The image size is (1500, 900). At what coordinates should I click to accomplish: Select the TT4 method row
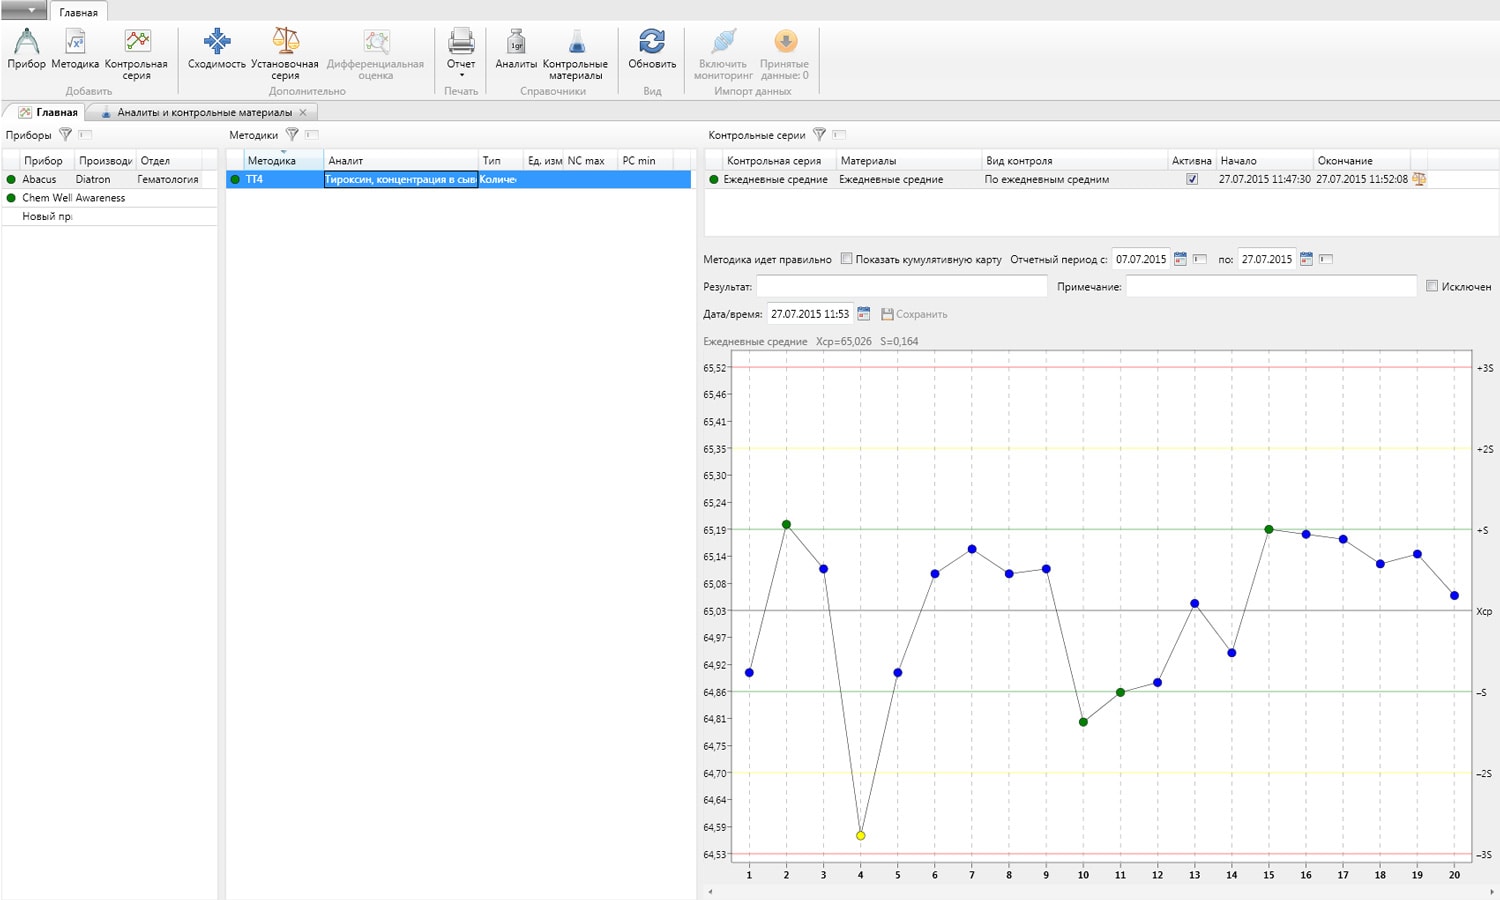coord(459,179)
